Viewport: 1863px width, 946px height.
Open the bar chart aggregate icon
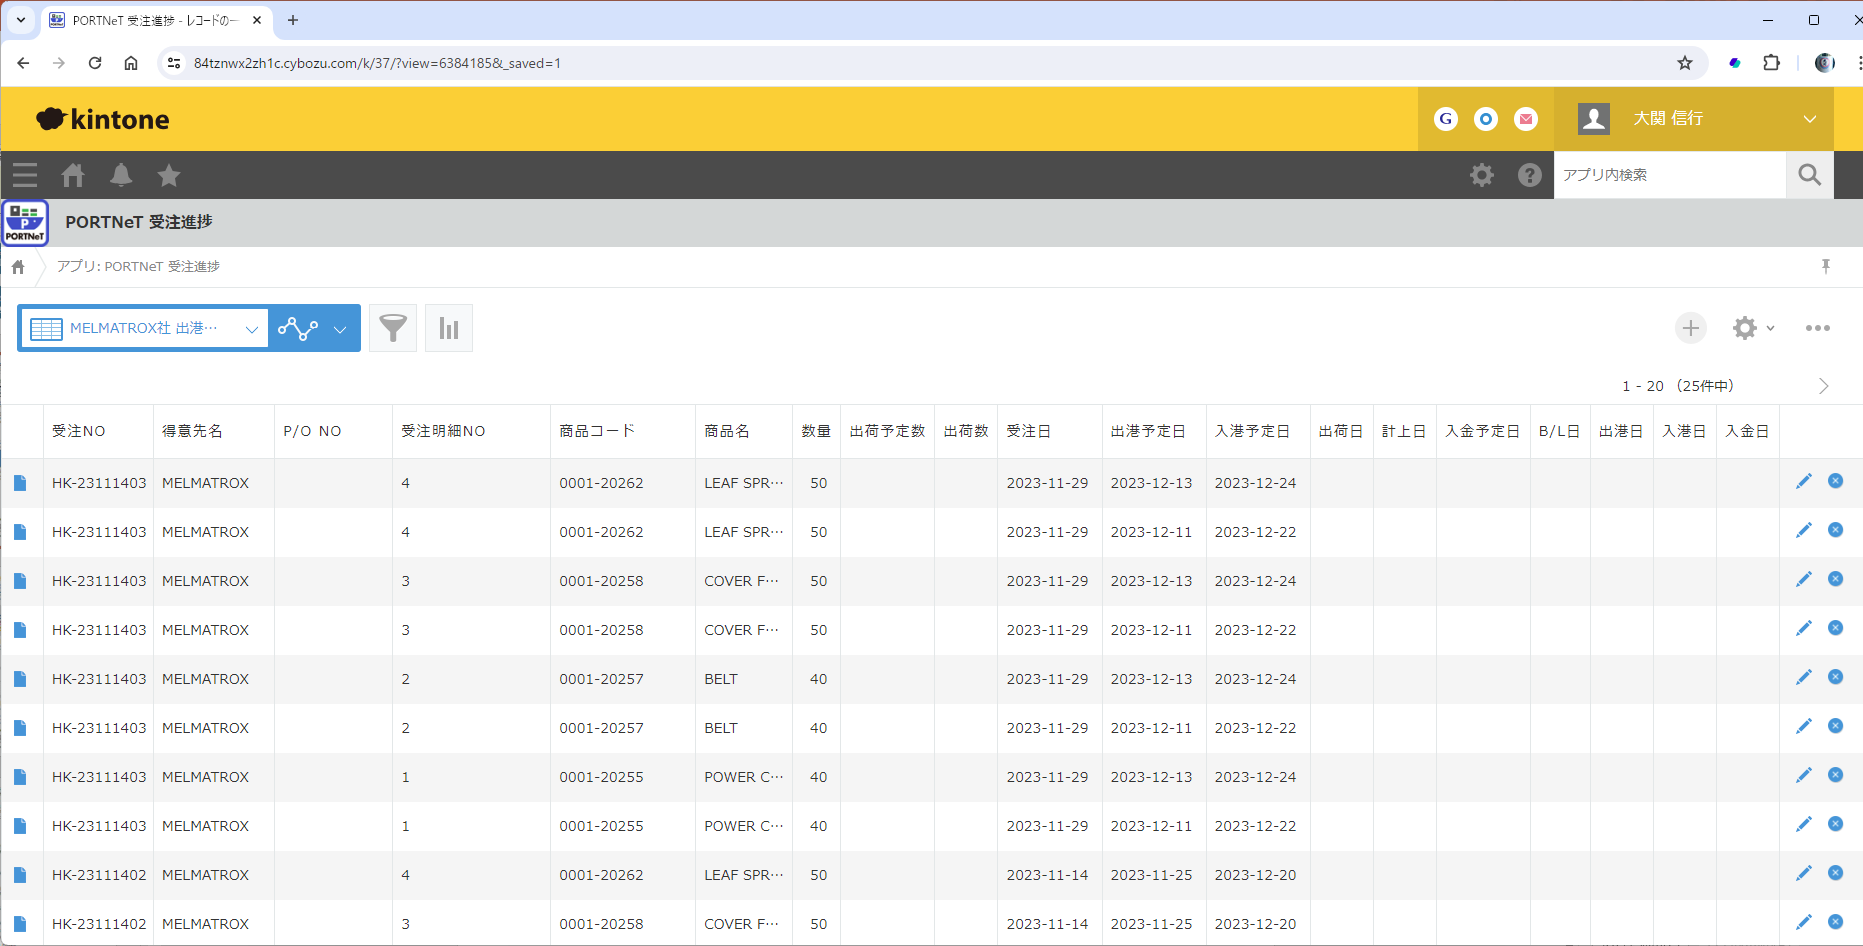[x=448, y=328]
